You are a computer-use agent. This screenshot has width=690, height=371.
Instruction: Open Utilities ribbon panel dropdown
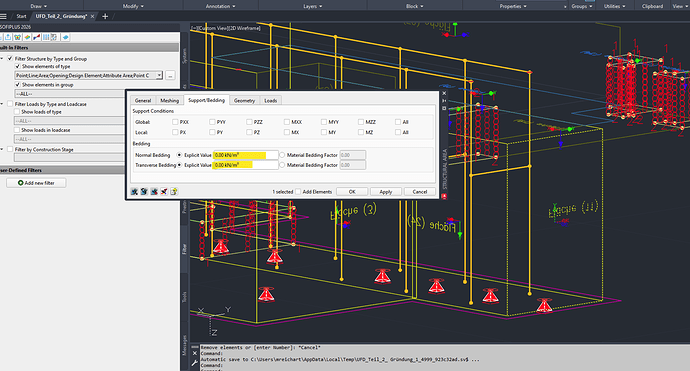614,6
